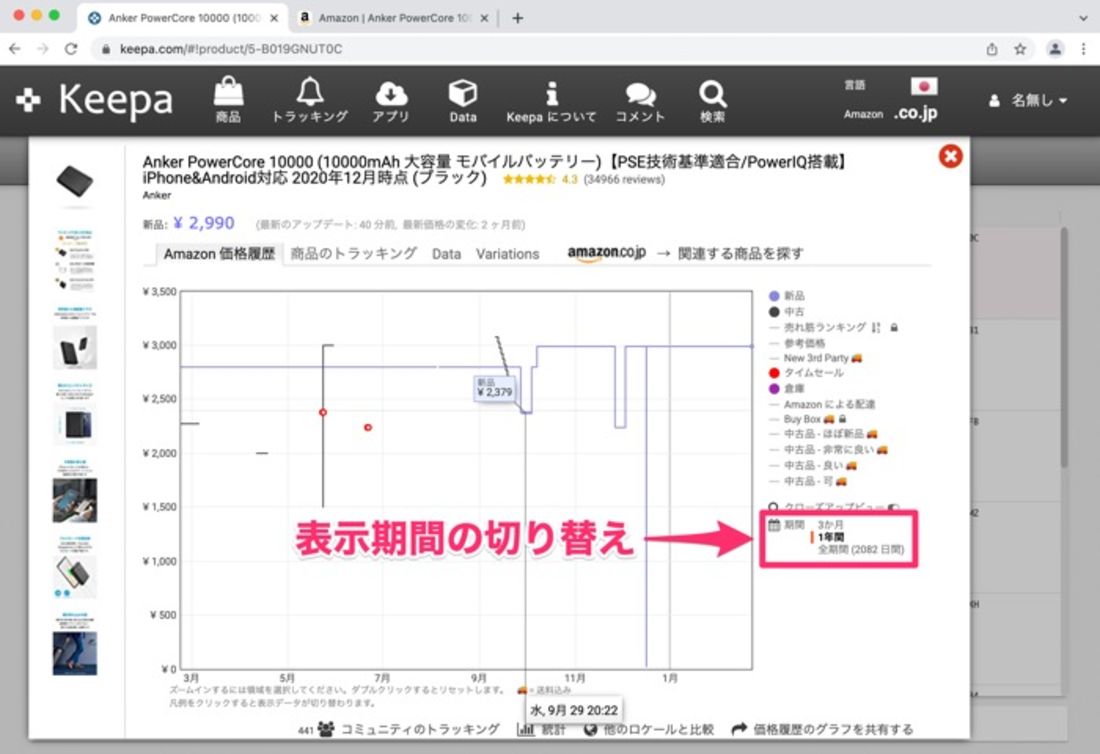Switch to the Amazon browser tab
The height and width of the screenshot is (754, 1100).
coord(394,18)
